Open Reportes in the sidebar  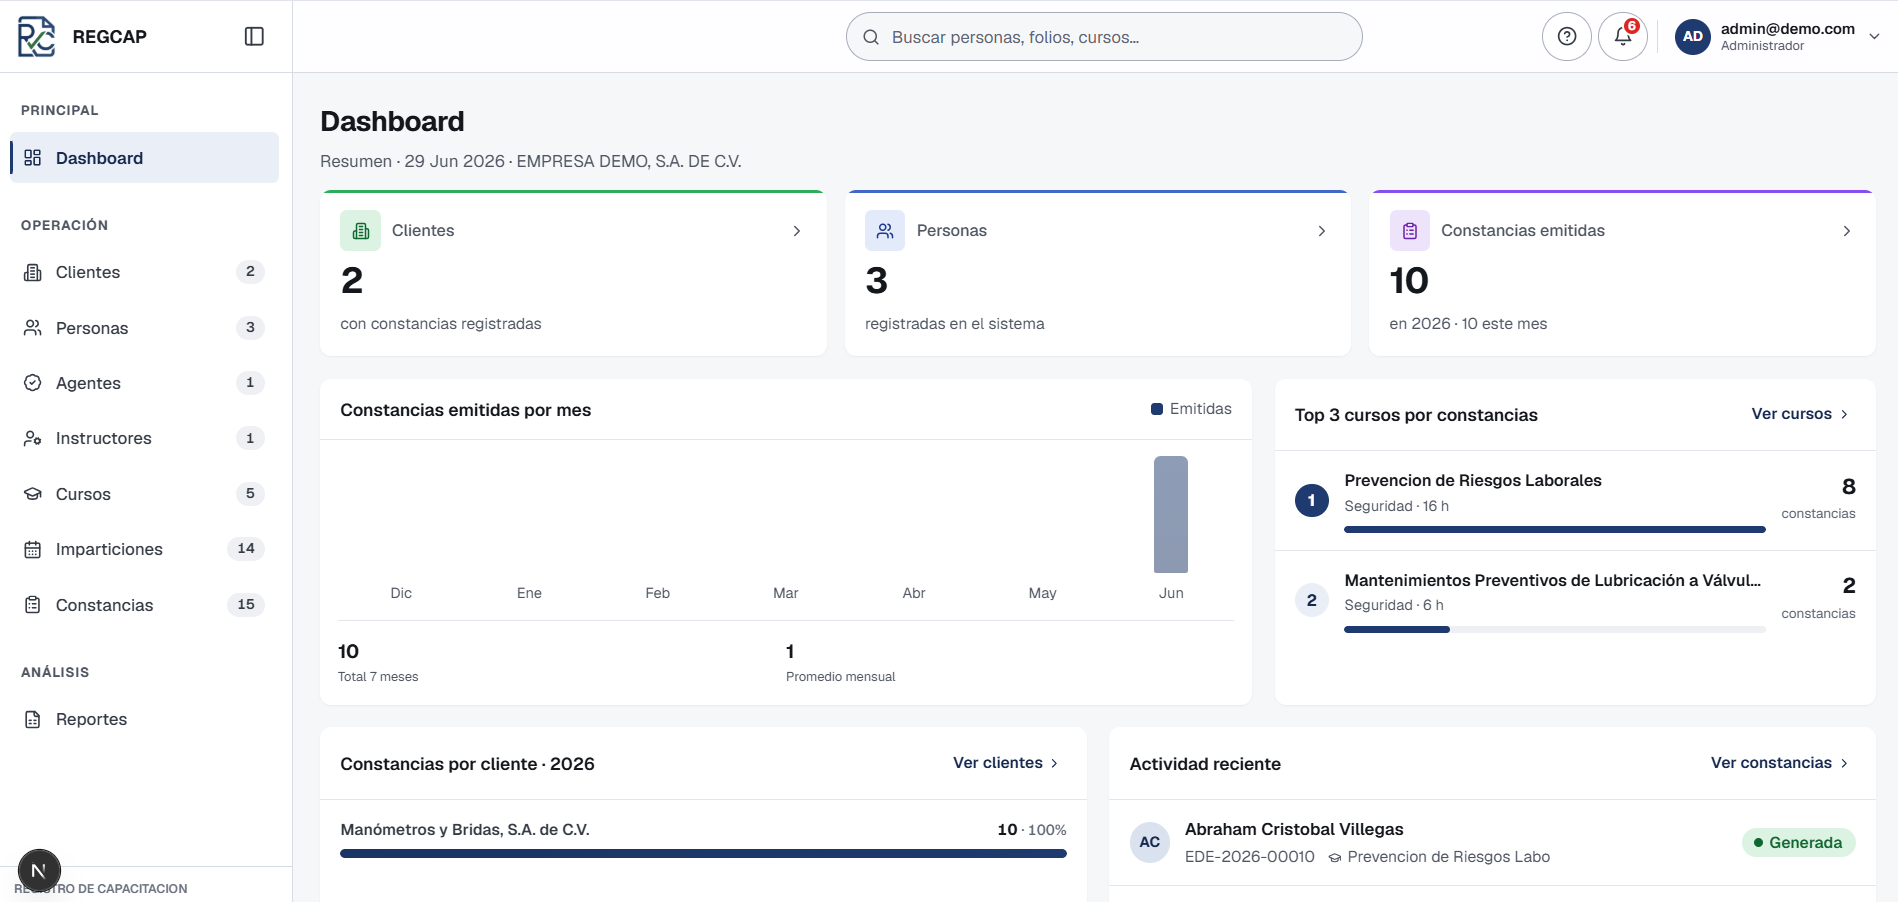[x=144, y=719]
